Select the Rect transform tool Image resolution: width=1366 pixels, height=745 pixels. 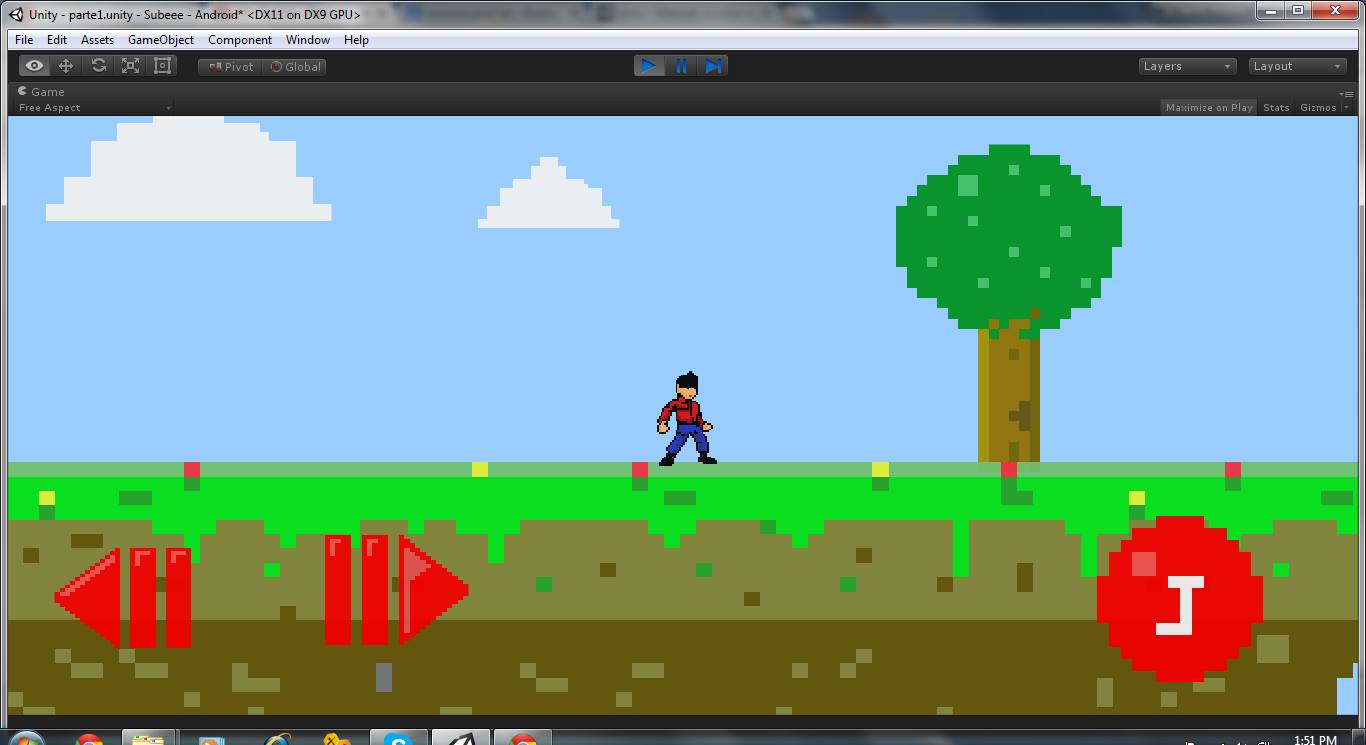click(x=161, y=65)
